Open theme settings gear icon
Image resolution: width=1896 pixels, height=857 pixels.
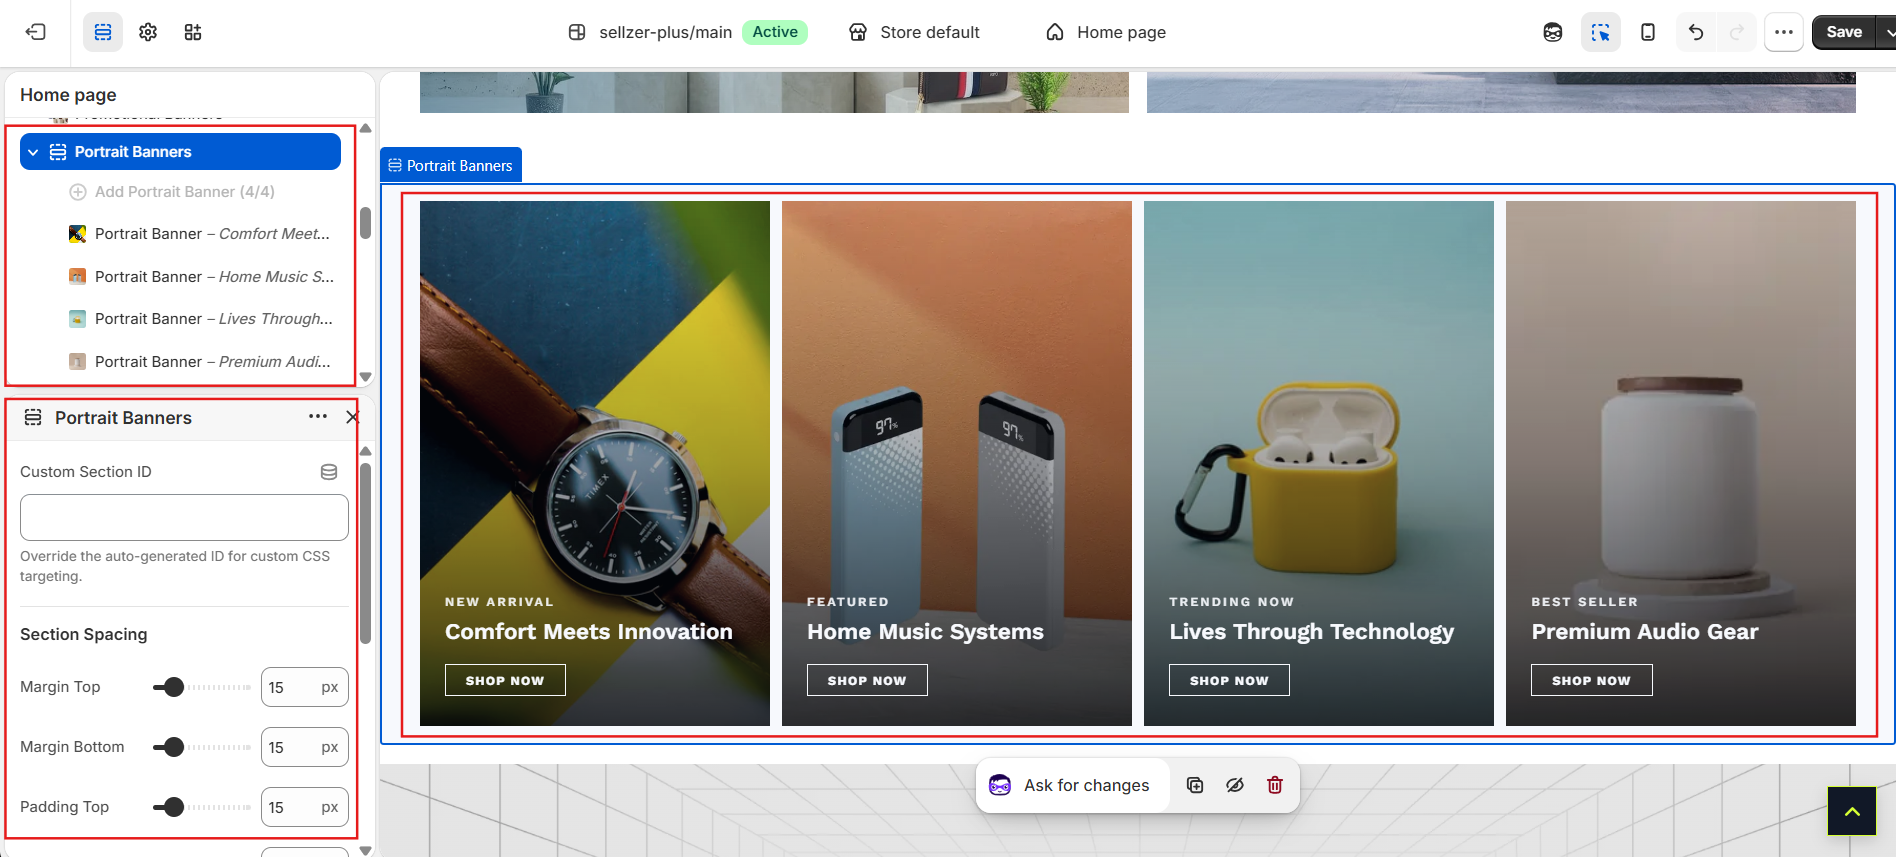pos(148,32)
